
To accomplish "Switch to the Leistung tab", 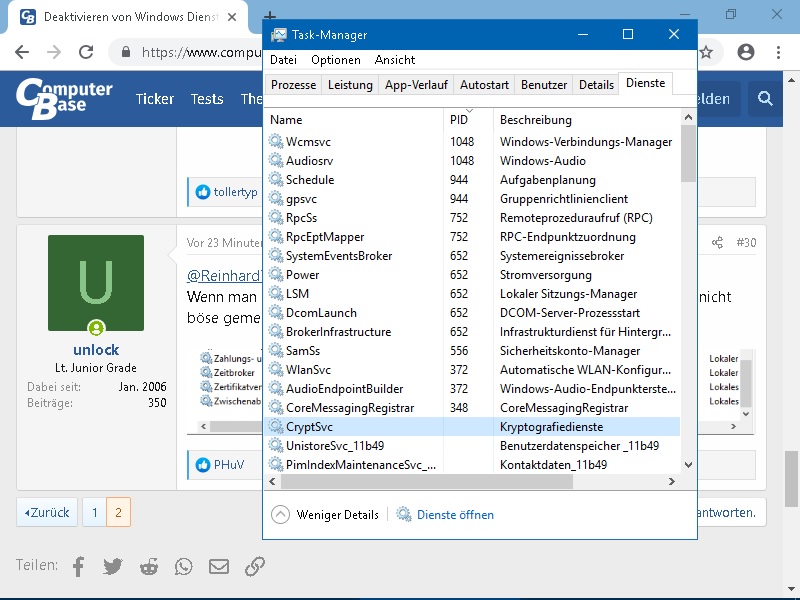I will coord(350,85).
